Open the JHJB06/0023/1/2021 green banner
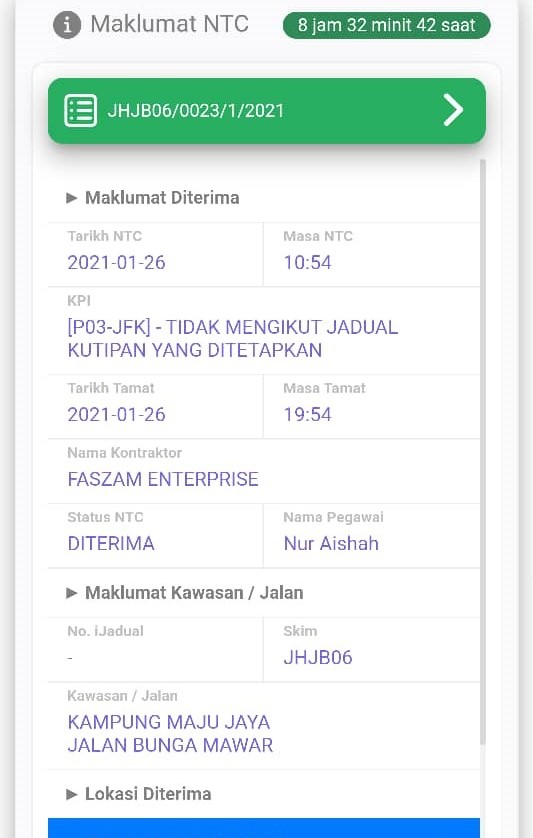 [267, 111]
